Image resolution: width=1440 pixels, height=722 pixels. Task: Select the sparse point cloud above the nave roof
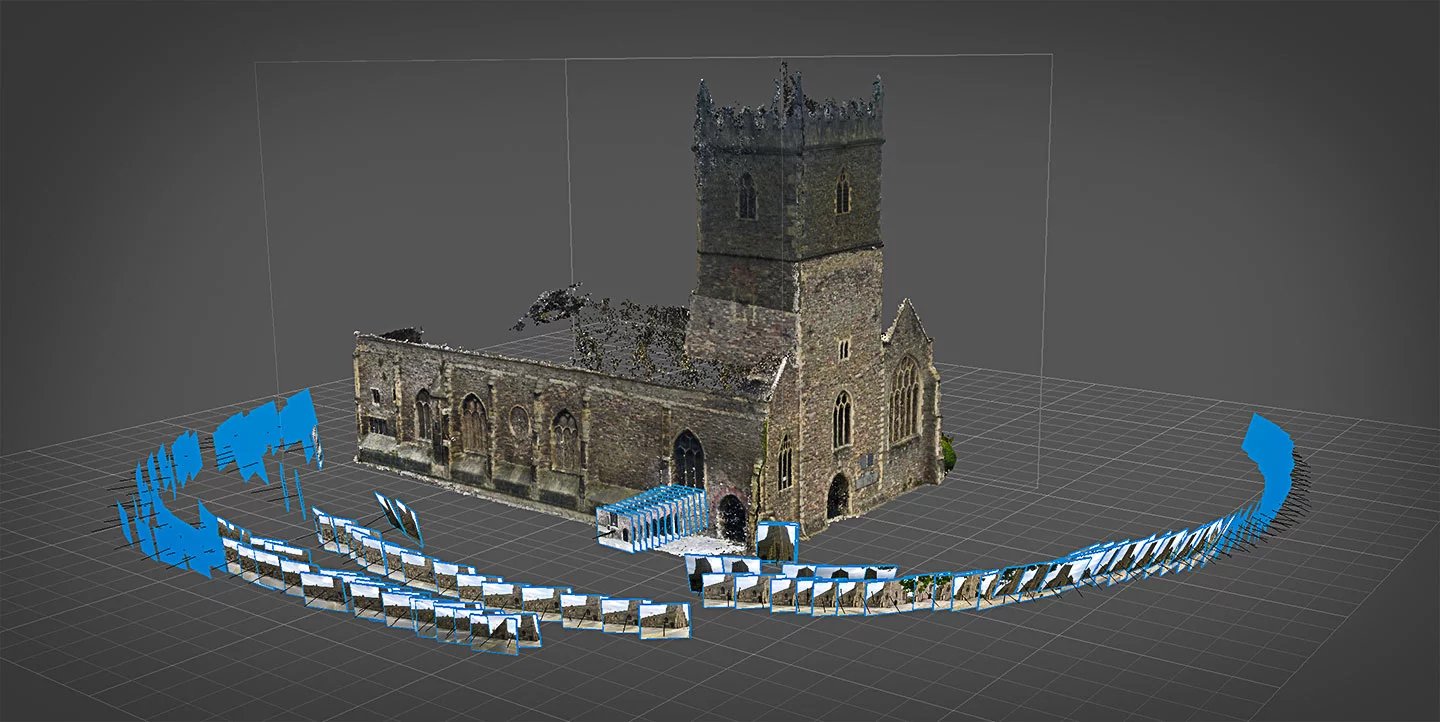tap(640, 340)
